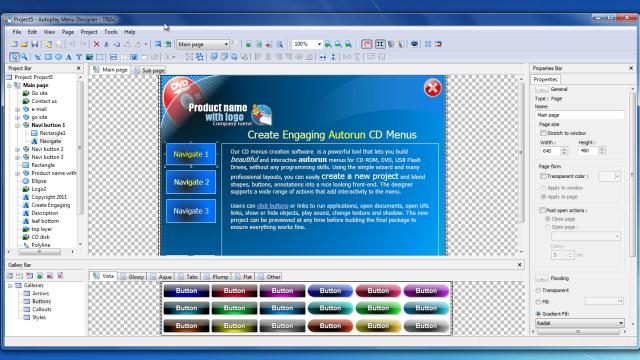
Task: Click red close button on the menu preview
Action: coord(432,88)
